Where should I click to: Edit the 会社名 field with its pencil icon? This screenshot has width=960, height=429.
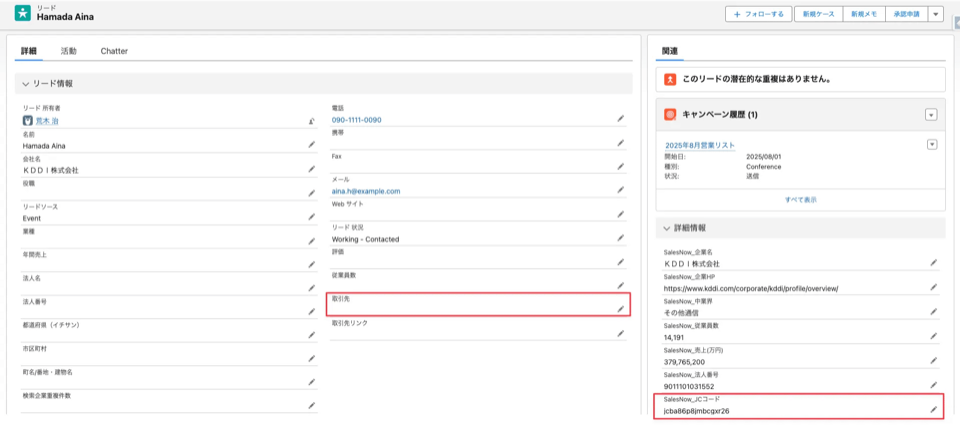pyautogui.click(x=312, y=169)
